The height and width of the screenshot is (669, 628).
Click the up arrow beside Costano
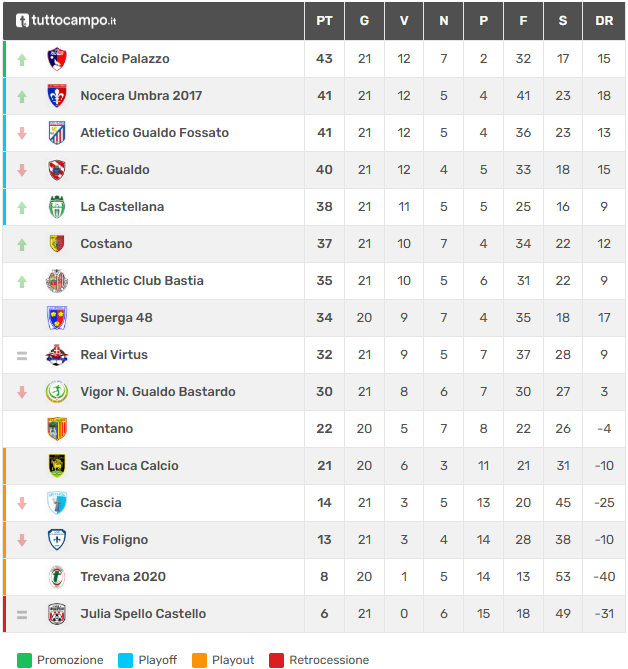[x=22, y=244]
